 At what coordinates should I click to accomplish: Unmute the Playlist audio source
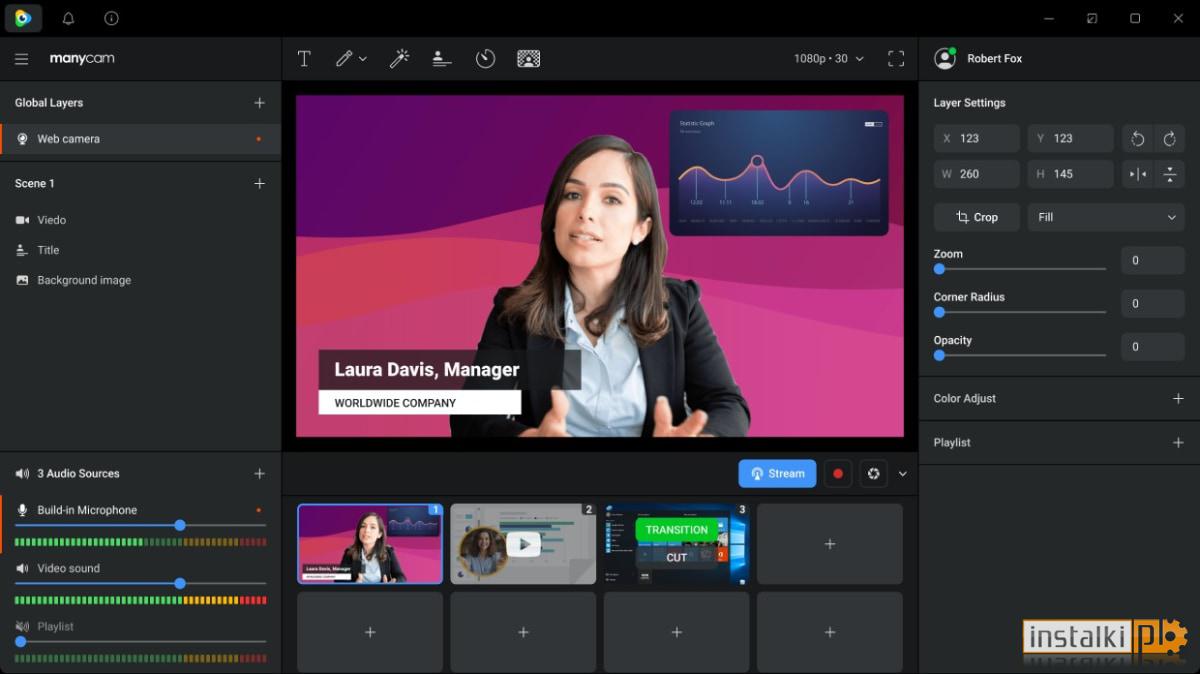tap(22, 627)
